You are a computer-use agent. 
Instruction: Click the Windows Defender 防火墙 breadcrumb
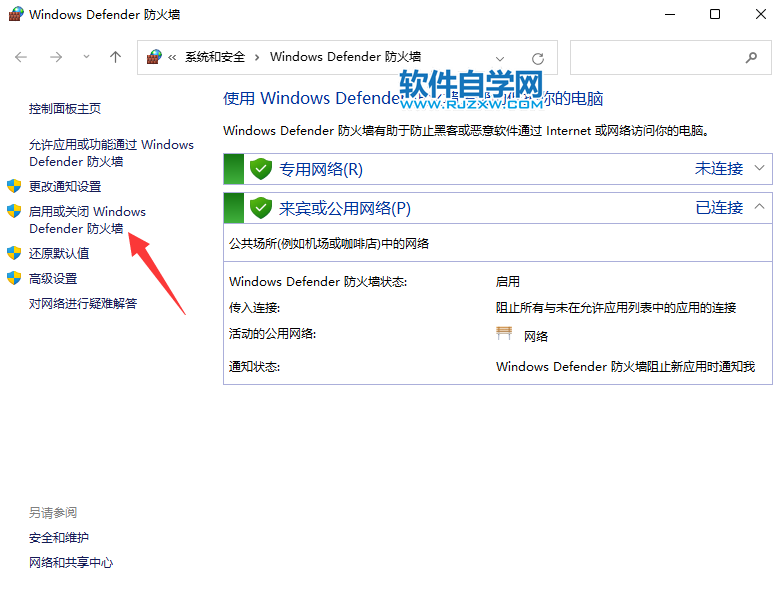coord(346,57)
